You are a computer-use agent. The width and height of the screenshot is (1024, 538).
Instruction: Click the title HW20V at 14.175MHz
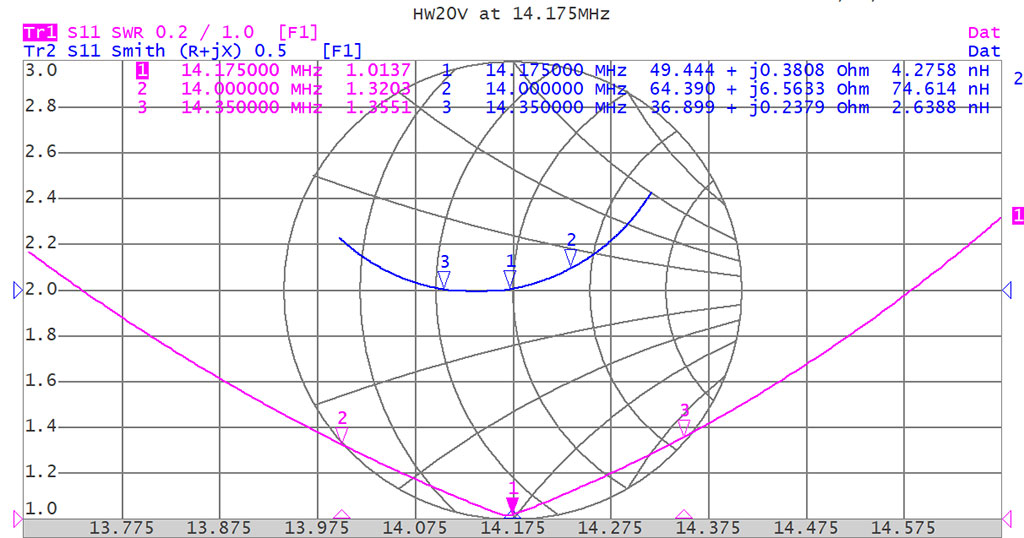511,14
